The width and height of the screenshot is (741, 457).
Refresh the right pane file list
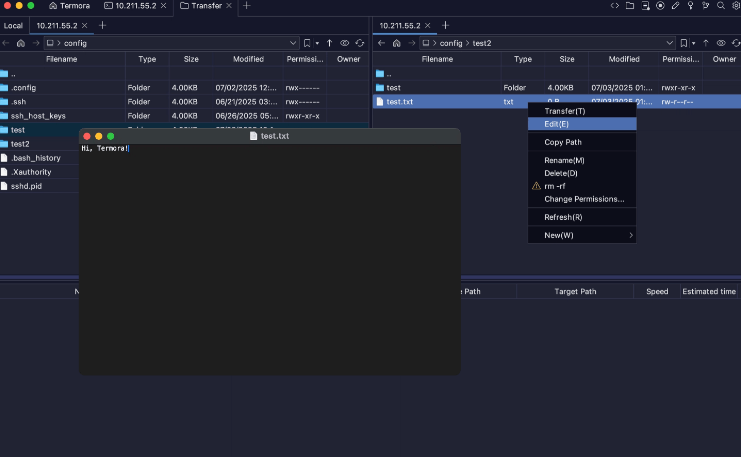(736, 43)
